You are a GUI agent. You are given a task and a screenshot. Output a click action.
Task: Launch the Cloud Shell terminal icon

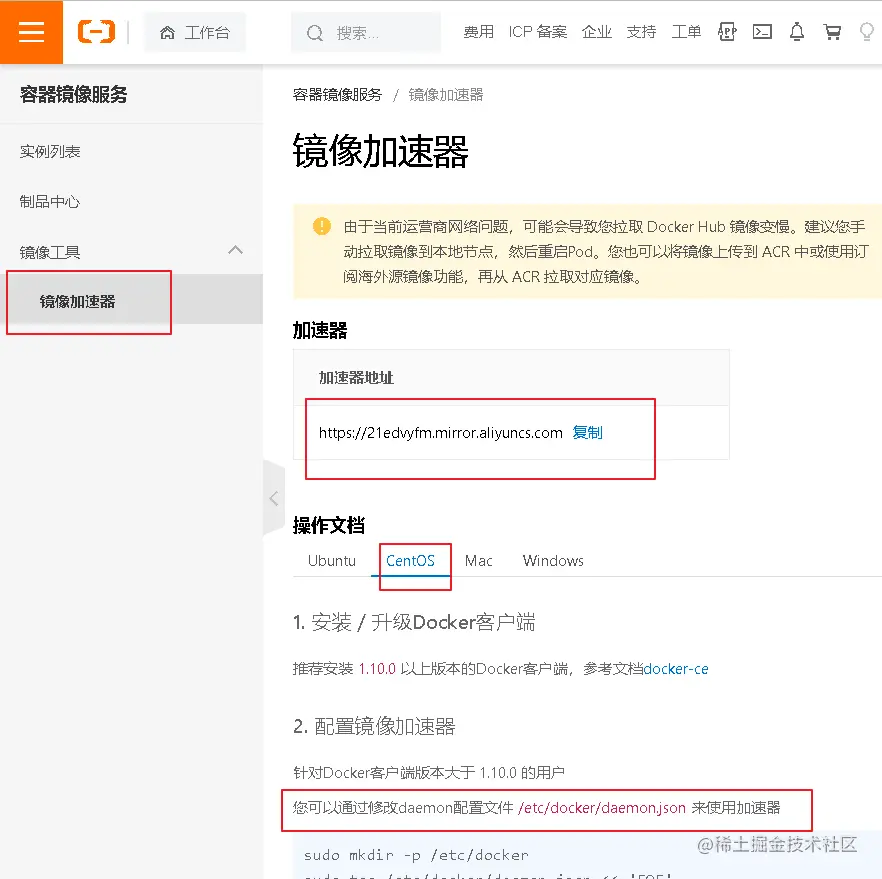(762, 32)
